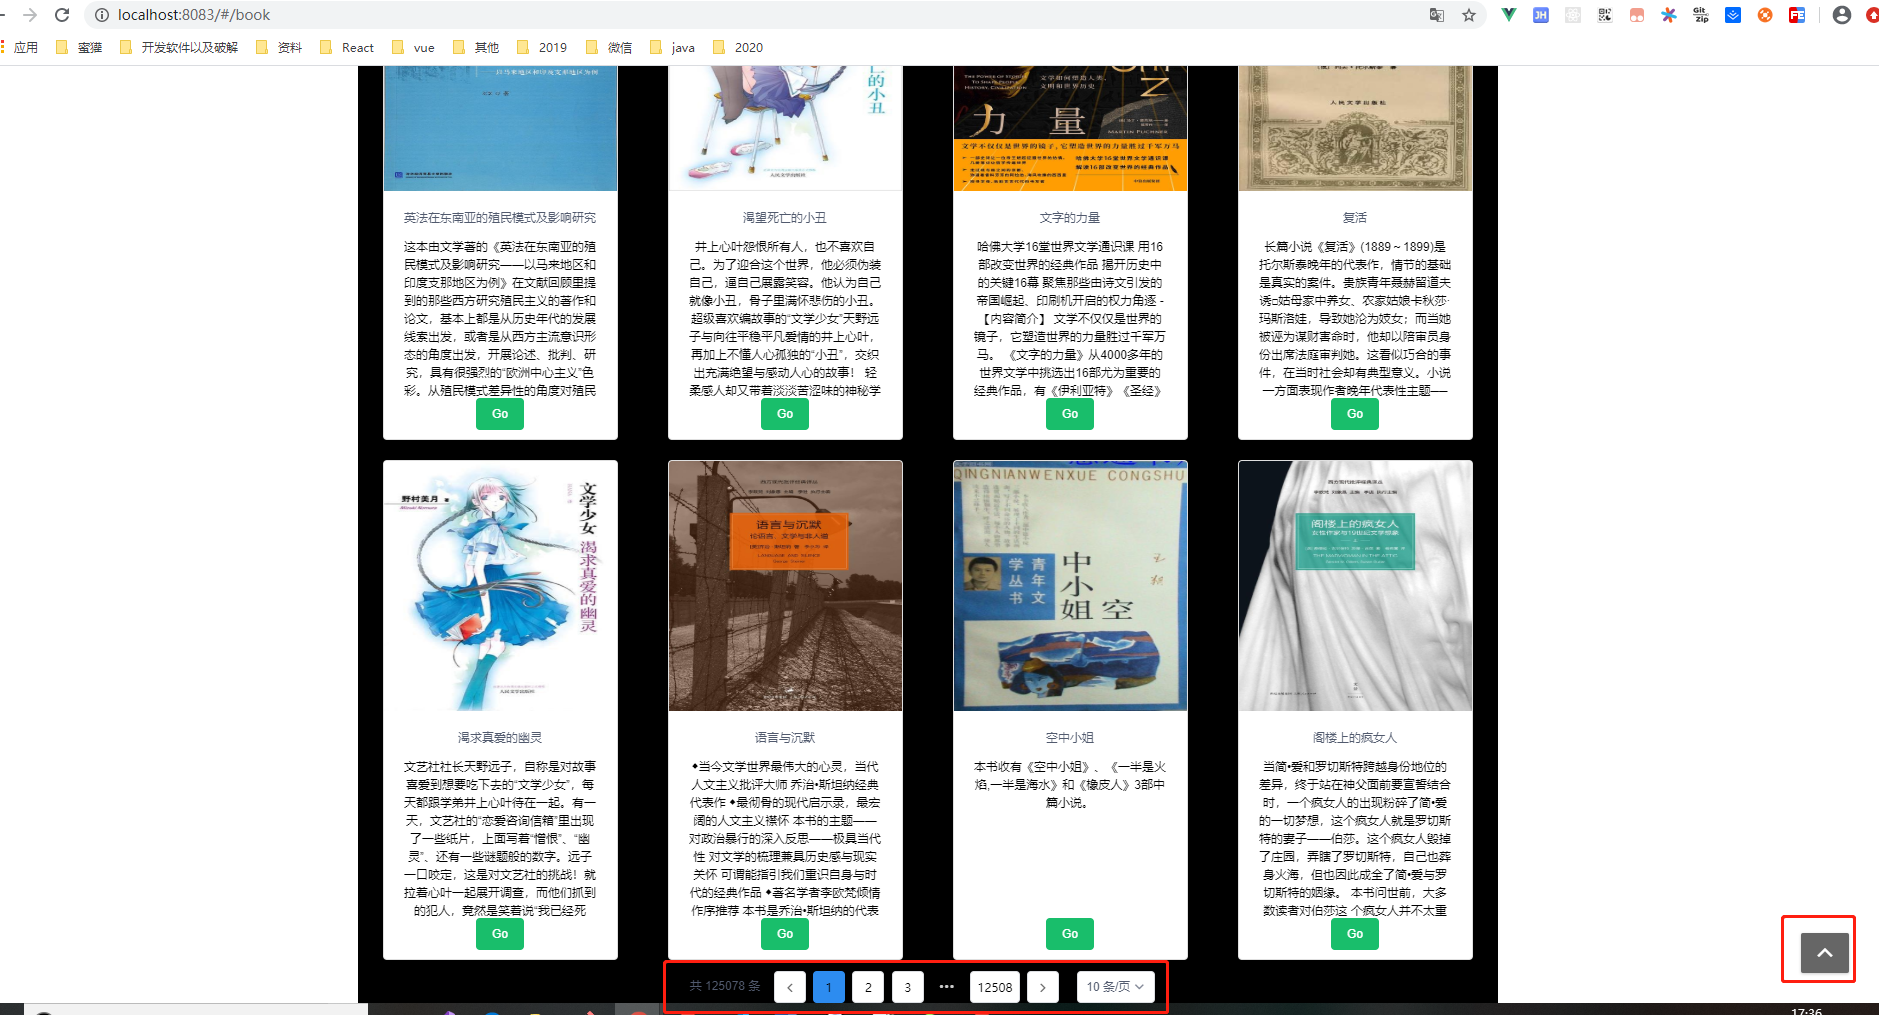Viewport: 1879px width, 1015px height.
Task: Click Go on 英法在东南亚的殖民模式 card
Action: point(500,414)
